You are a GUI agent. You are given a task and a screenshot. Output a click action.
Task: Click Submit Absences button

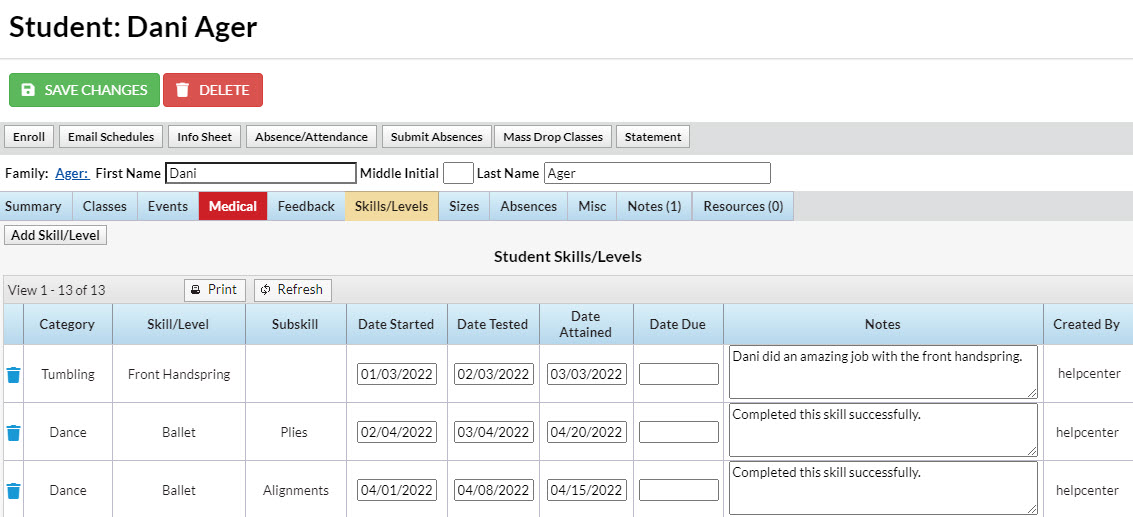pos(436,137)
